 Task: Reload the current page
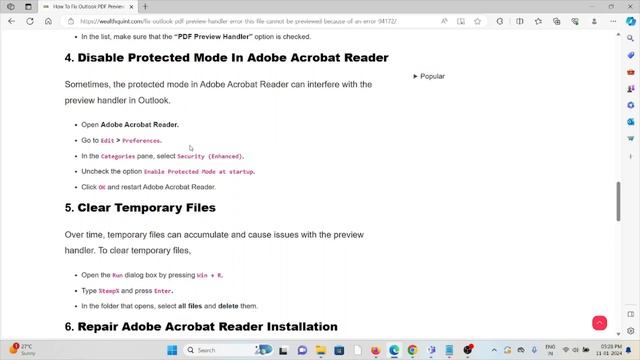click(30, 21)
